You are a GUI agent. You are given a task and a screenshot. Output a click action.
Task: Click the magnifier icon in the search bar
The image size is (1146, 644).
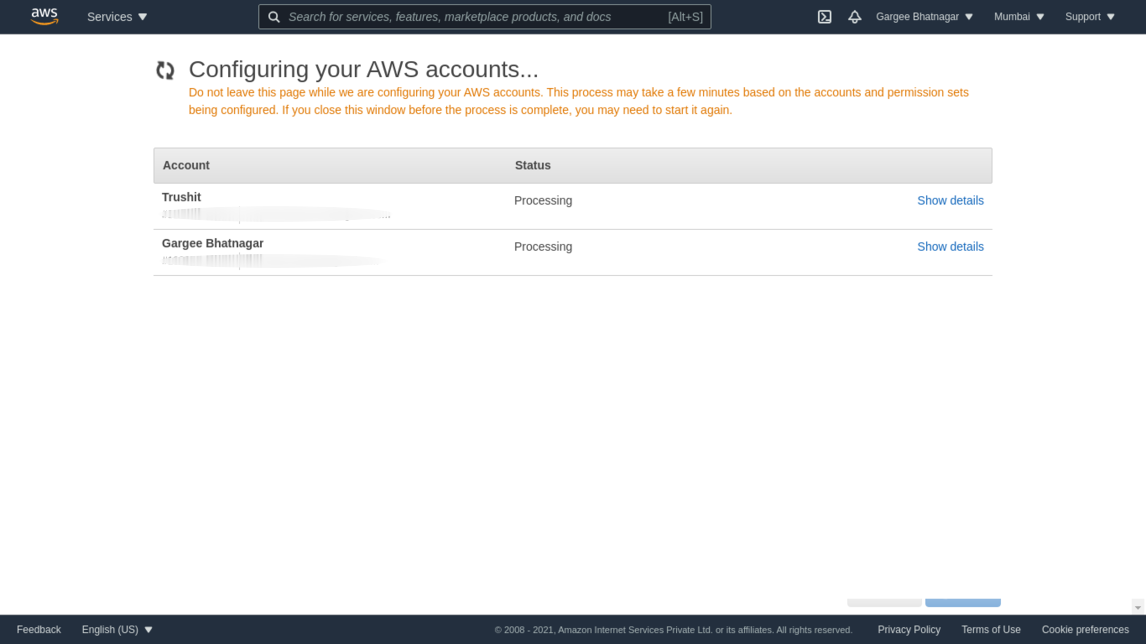coord(274,17)
